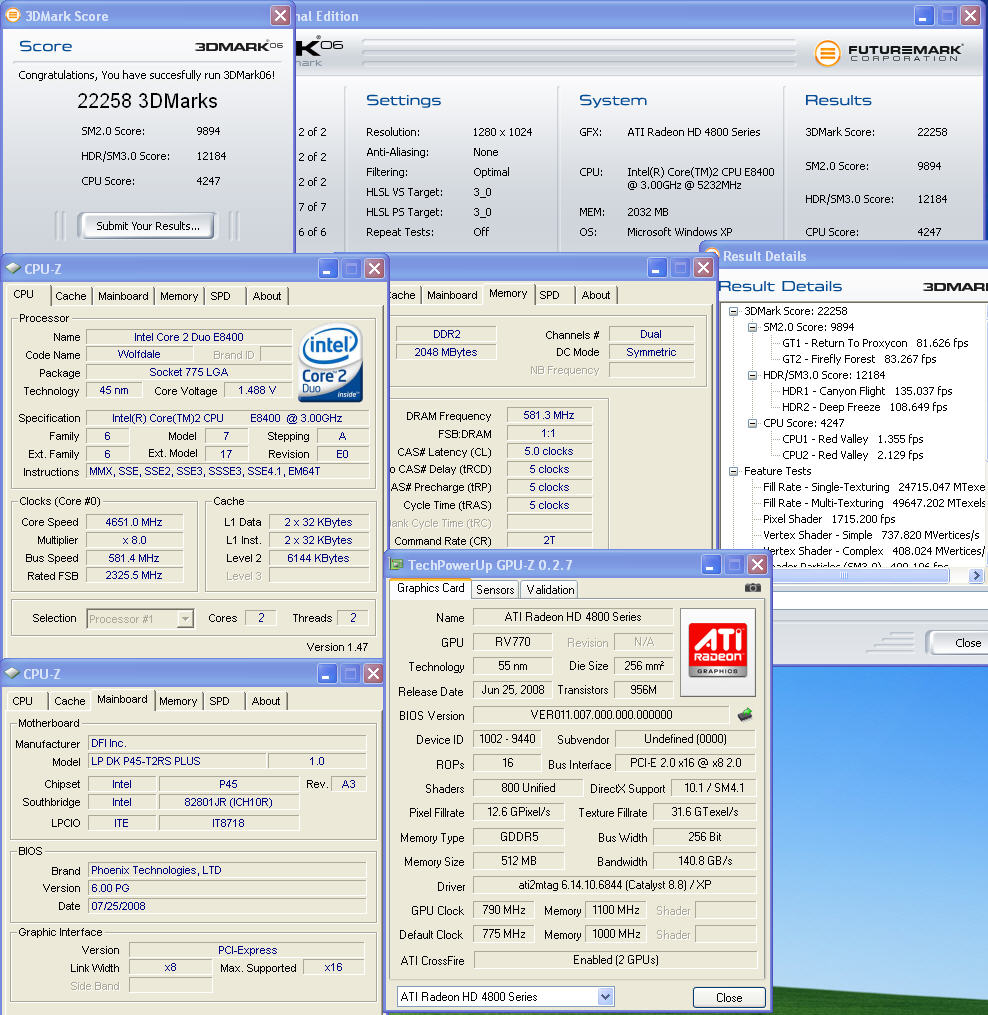The height and width of the screenshot is (1015, 988).
Task: Click the Rated FSB 2325.5 MHz value
Action: 134,575
